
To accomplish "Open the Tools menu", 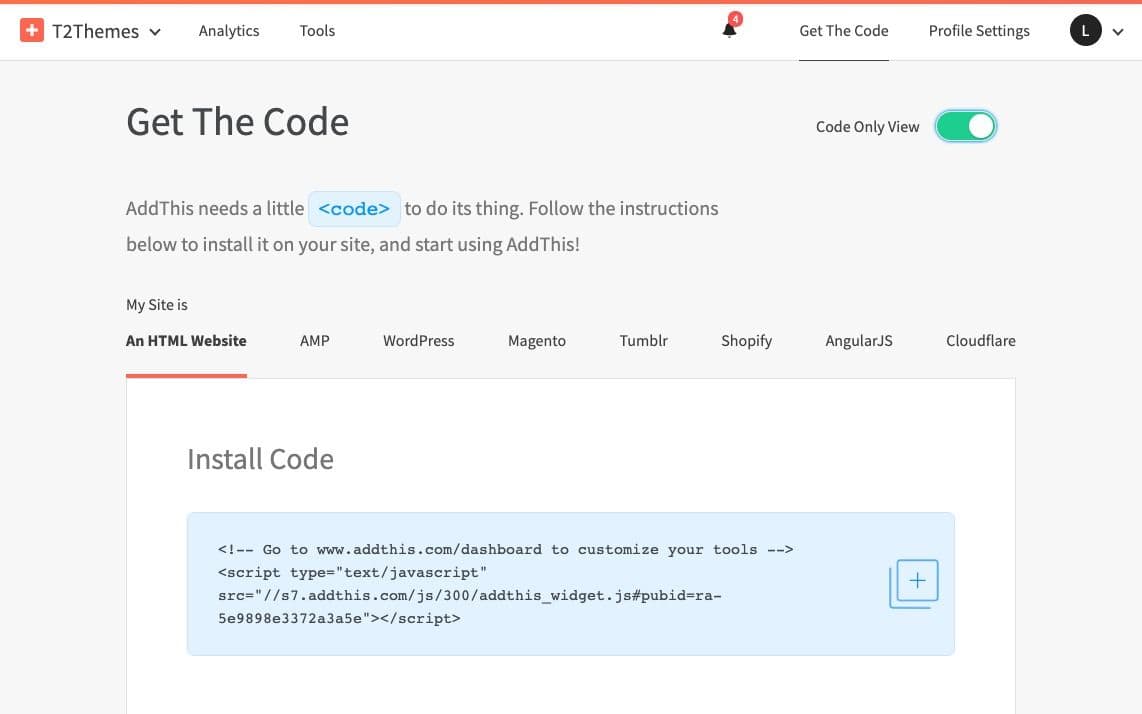I will coord(317,31).
